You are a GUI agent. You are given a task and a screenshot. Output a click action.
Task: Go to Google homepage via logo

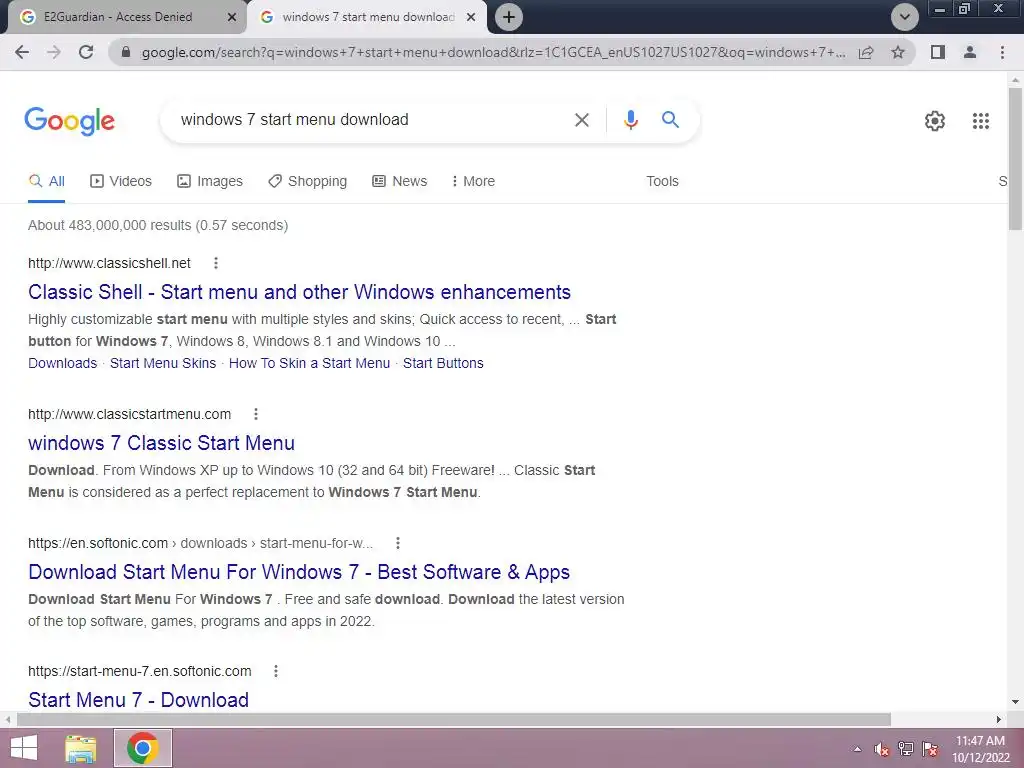(69, 121)
